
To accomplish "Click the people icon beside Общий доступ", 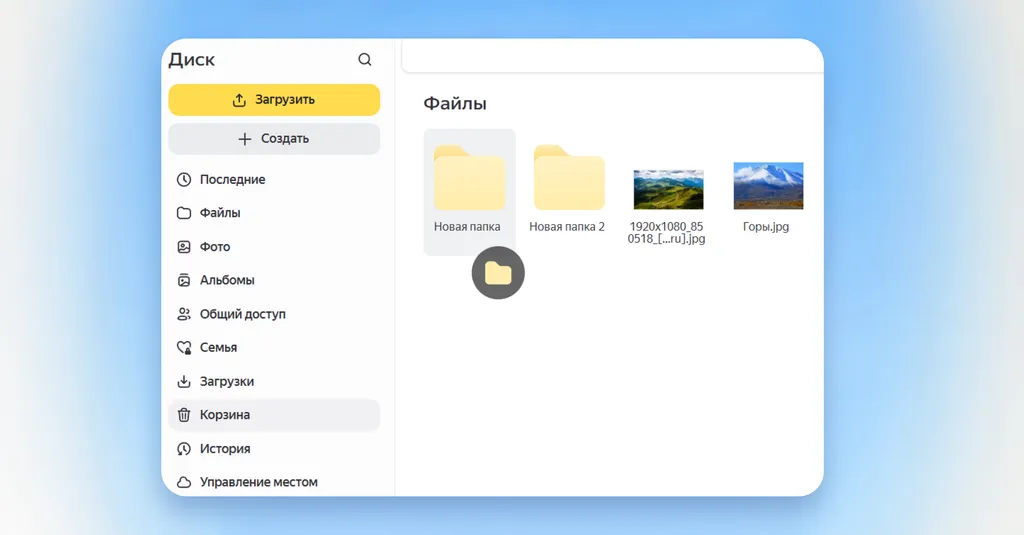I will 184,314.
